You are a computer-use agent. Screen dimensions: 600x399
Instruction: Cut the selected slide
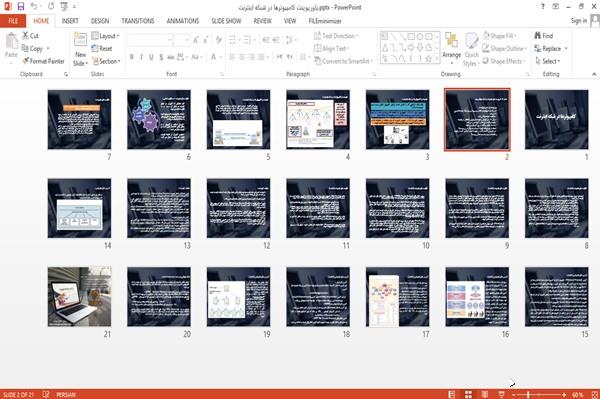tap(30, 36)
